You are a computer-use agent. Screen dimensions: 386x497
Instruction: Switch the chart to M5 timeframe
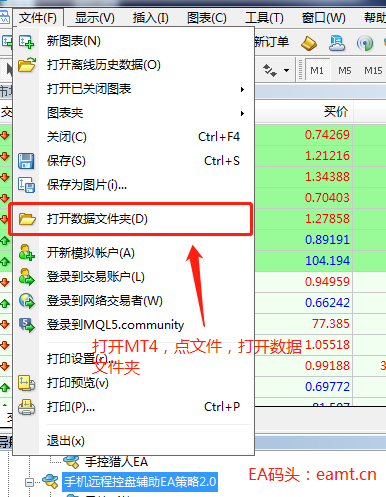pyautogui.click(x=345, y=70)
